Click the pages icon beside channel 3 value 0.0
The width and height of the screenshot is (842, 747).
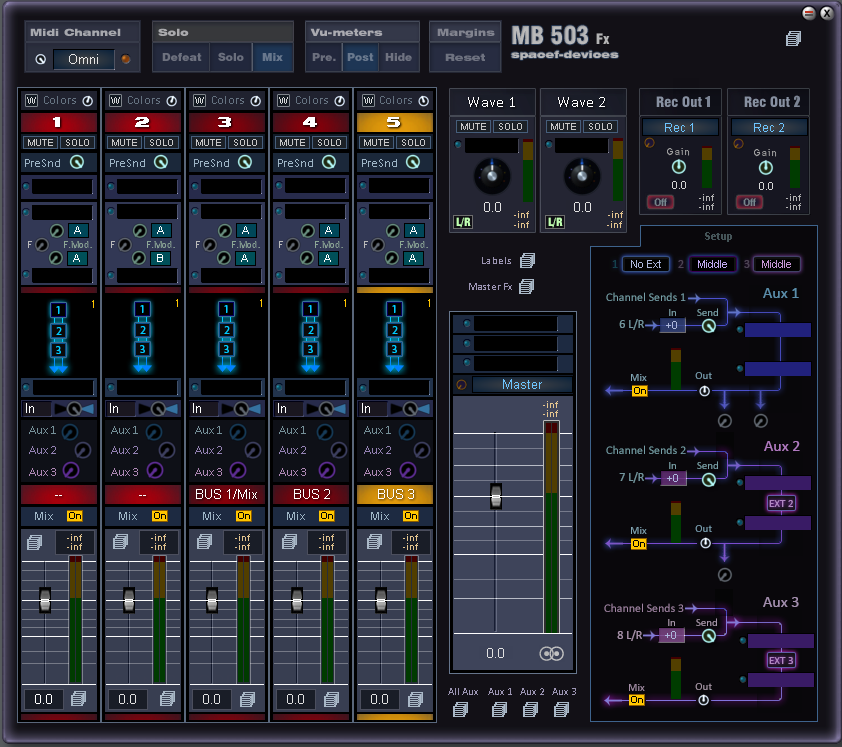[x=248, y=699]
